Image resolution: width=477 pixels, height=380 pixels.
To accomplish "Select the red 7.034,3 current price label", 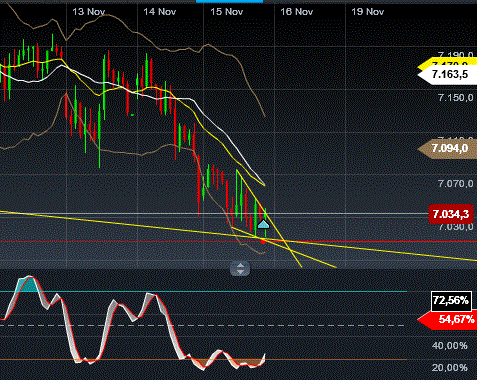I will (450, 214).
